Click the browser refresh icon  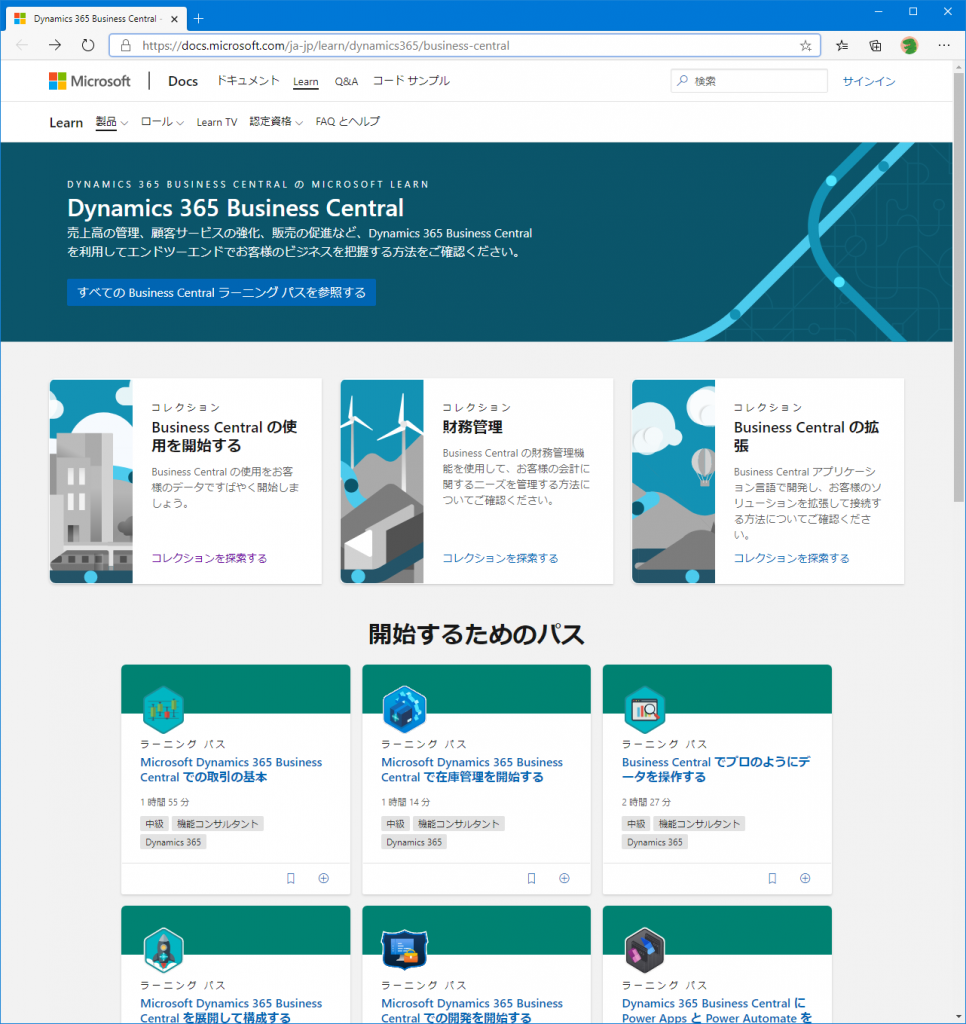tap(88, 45)
